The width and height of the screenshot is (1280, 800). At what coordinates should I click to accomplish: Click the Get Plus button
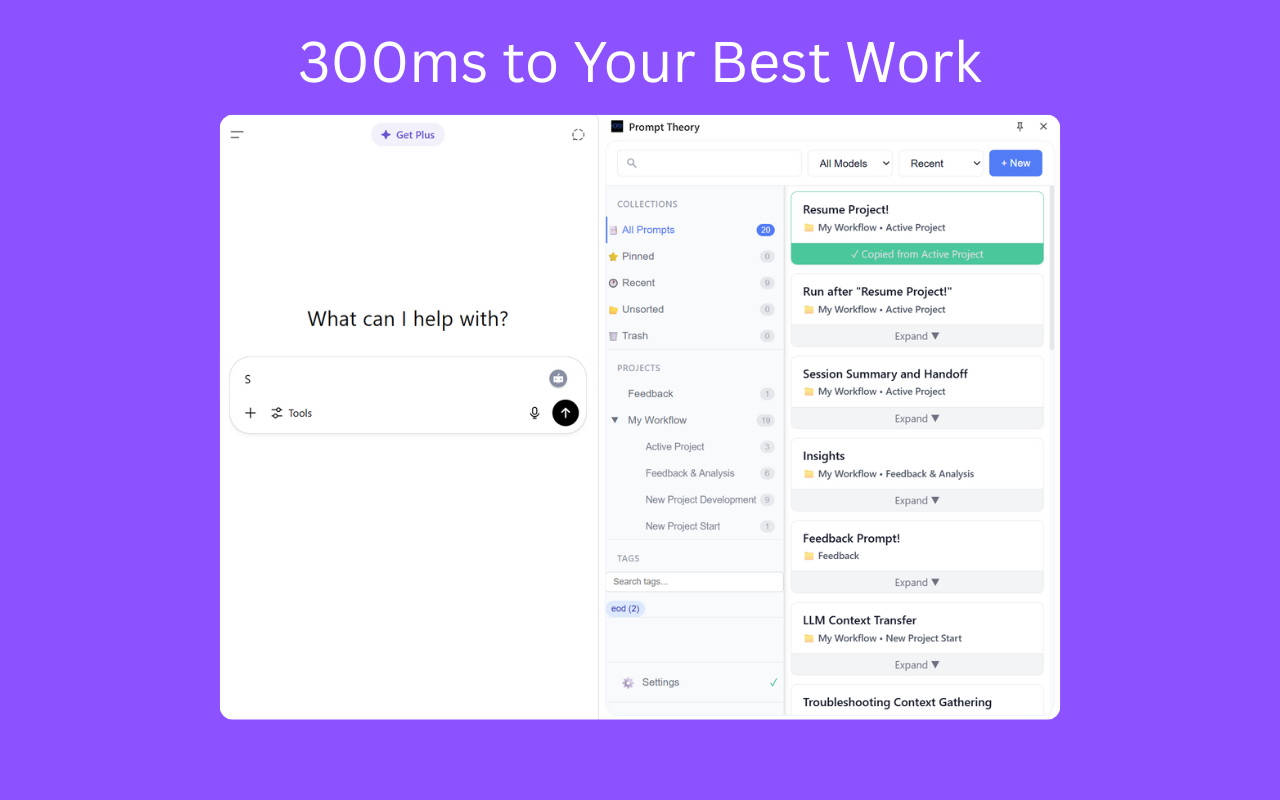click(408, 134)
